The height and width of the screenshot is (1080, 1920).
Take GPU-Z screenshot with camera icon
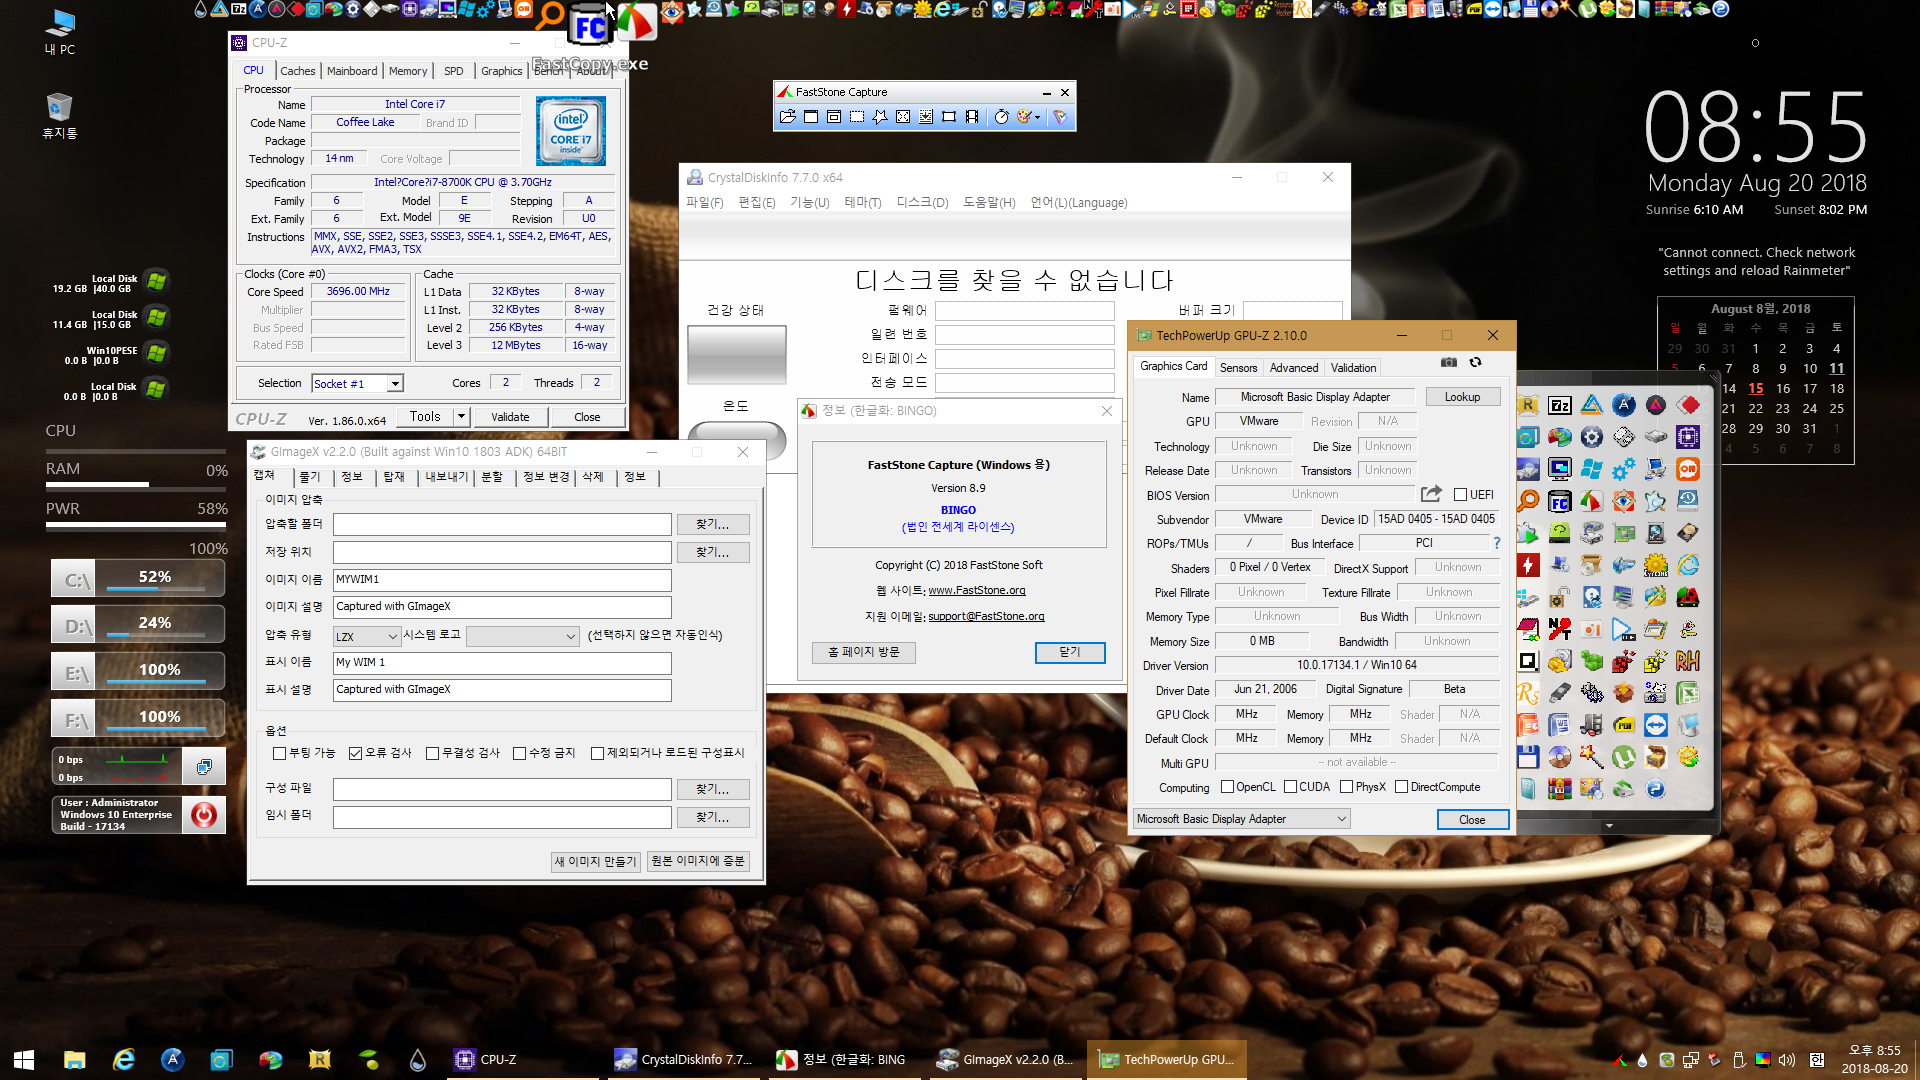(x=1449, y=363)
